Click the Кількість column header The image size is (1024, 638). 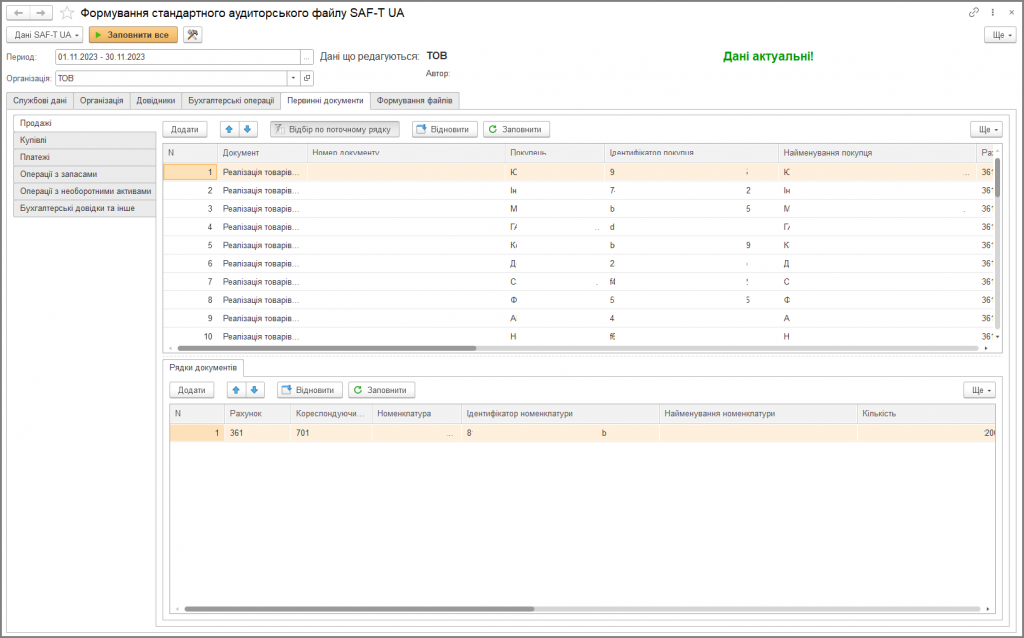coord(926,413)
